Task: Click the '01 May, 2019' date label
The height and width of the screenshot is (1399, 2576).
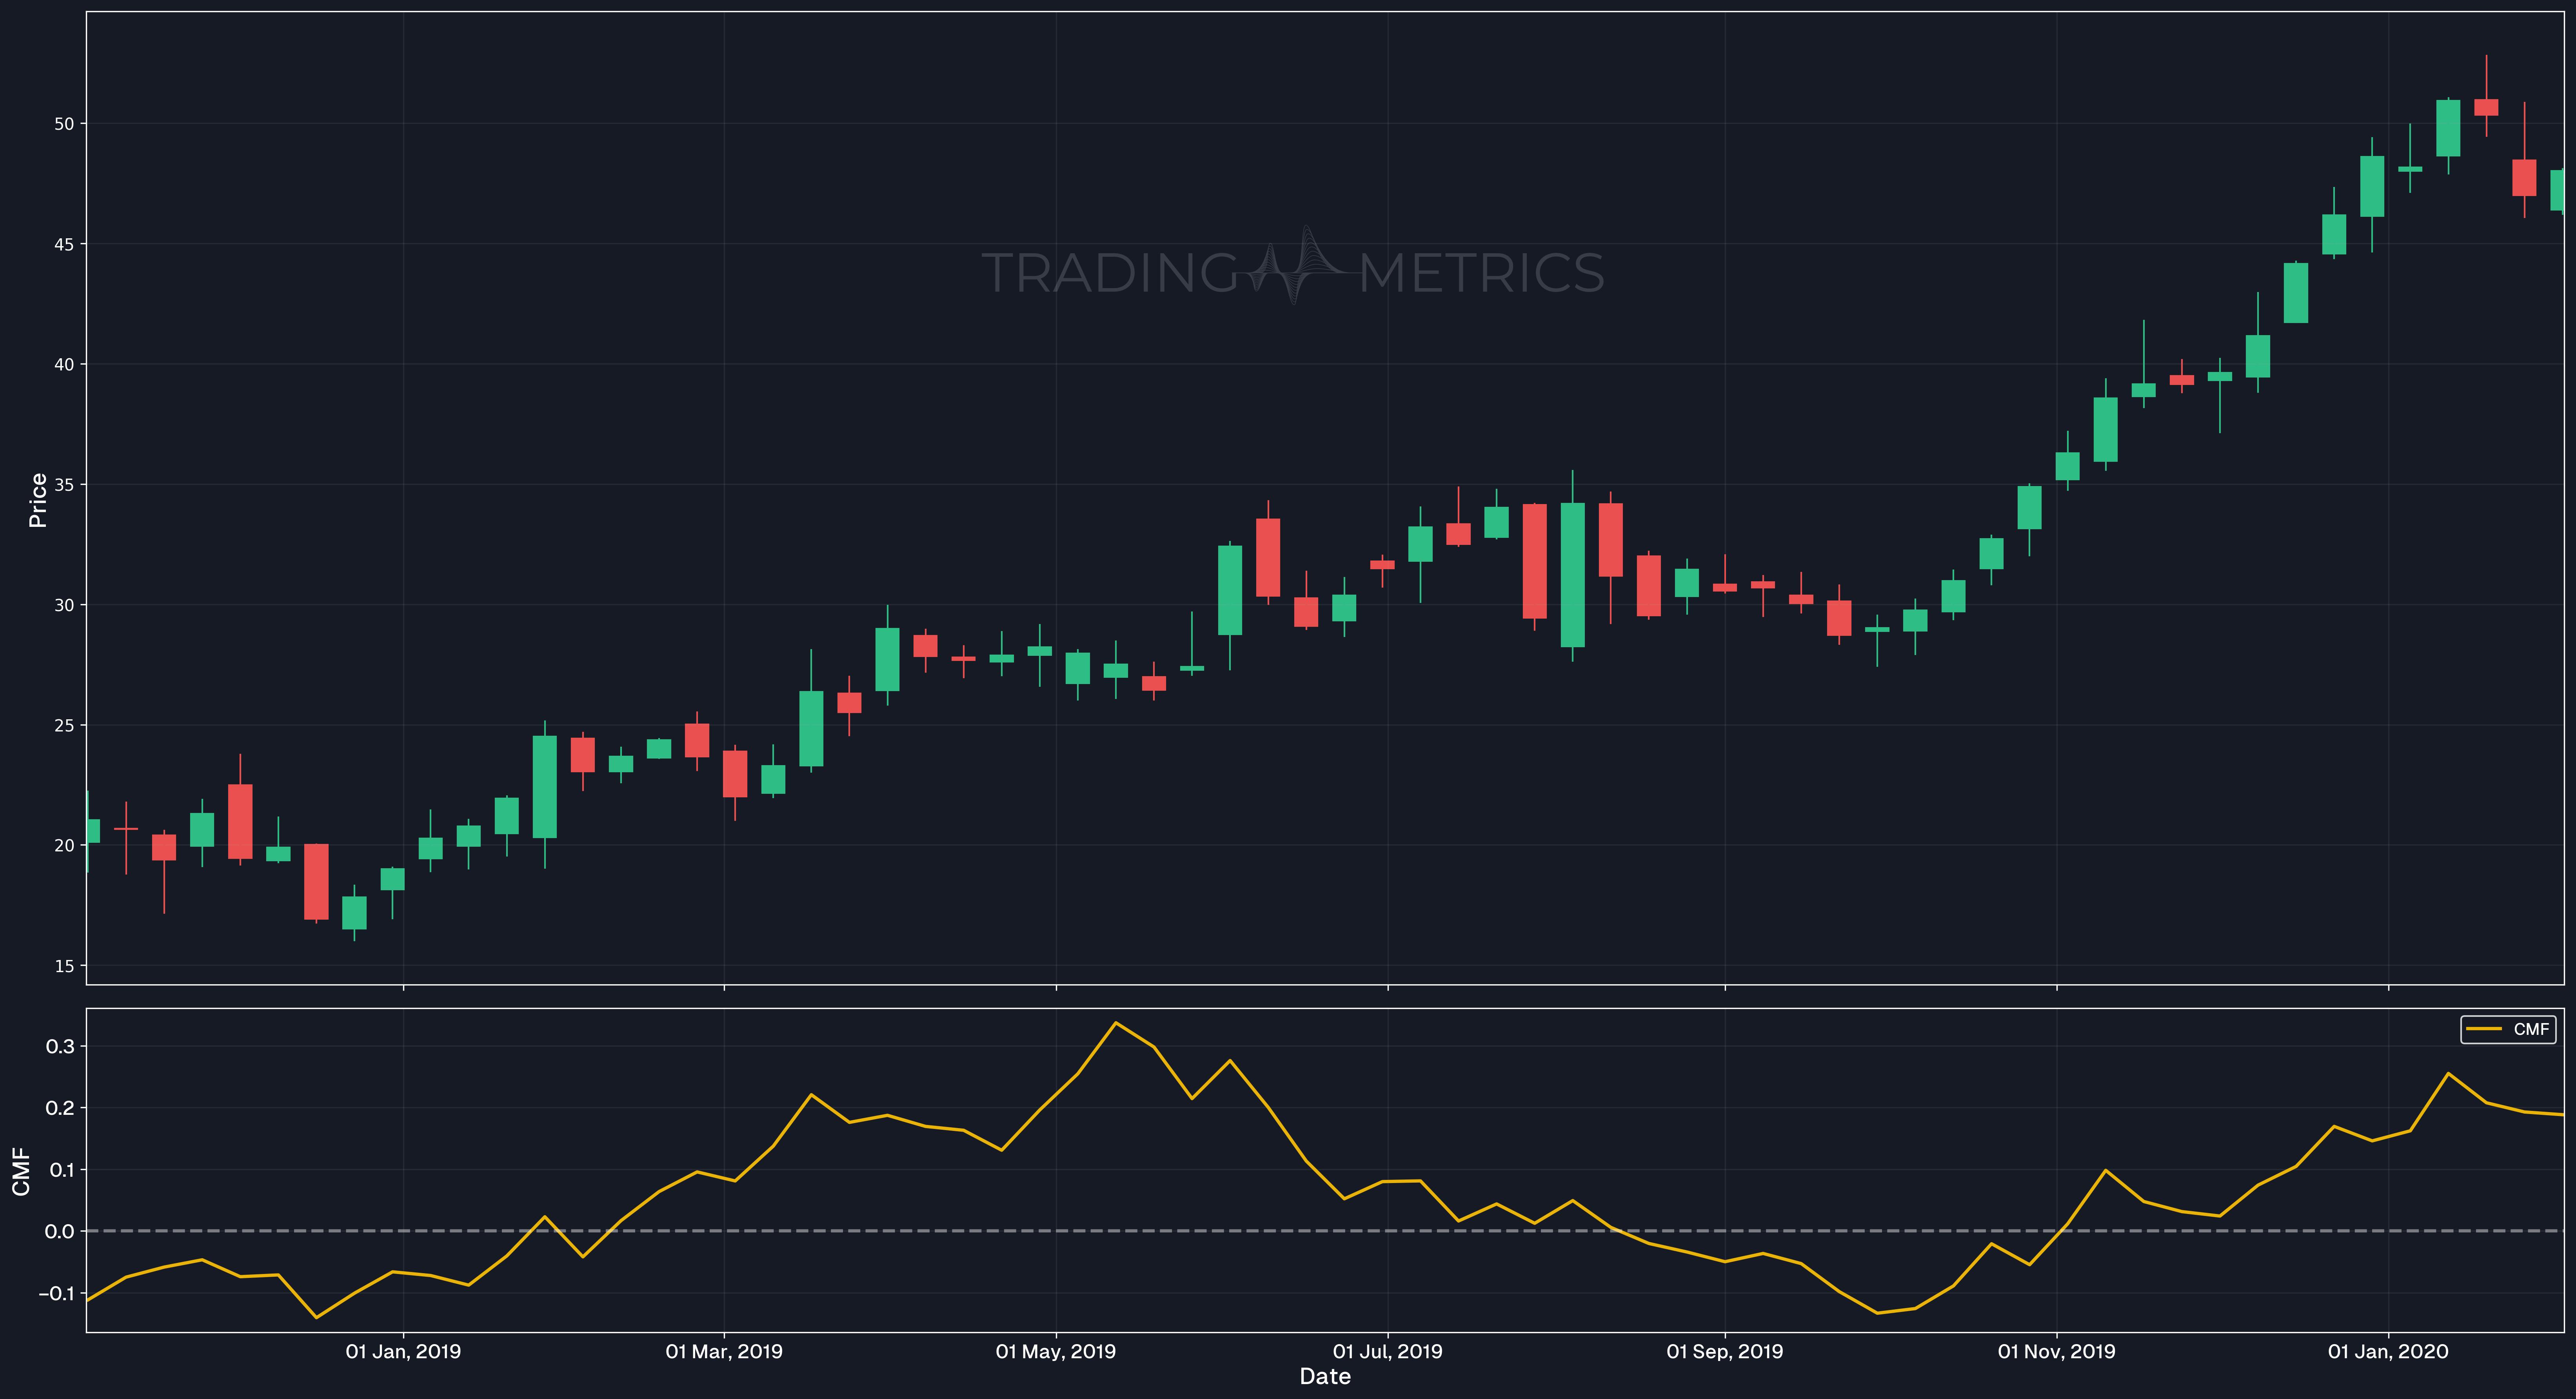Action: click(1056, 1352)
